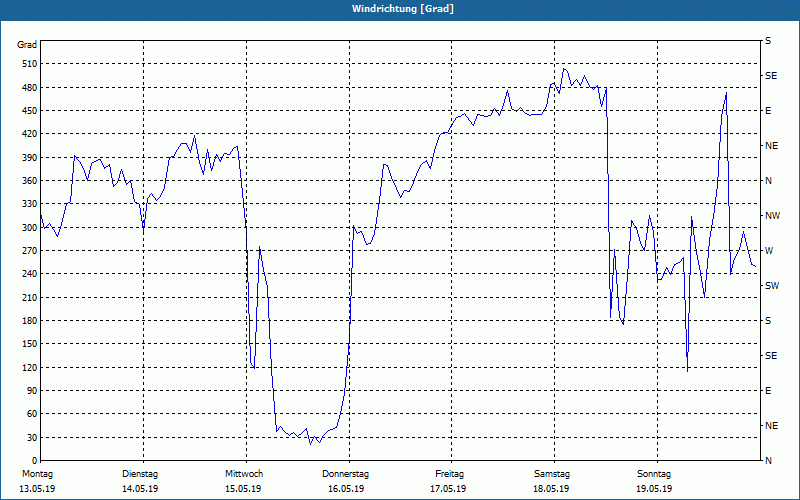Screen dimensions: 800x500
Task: Select the E compass label at the 90 gridline
Action: coord(768,391)
